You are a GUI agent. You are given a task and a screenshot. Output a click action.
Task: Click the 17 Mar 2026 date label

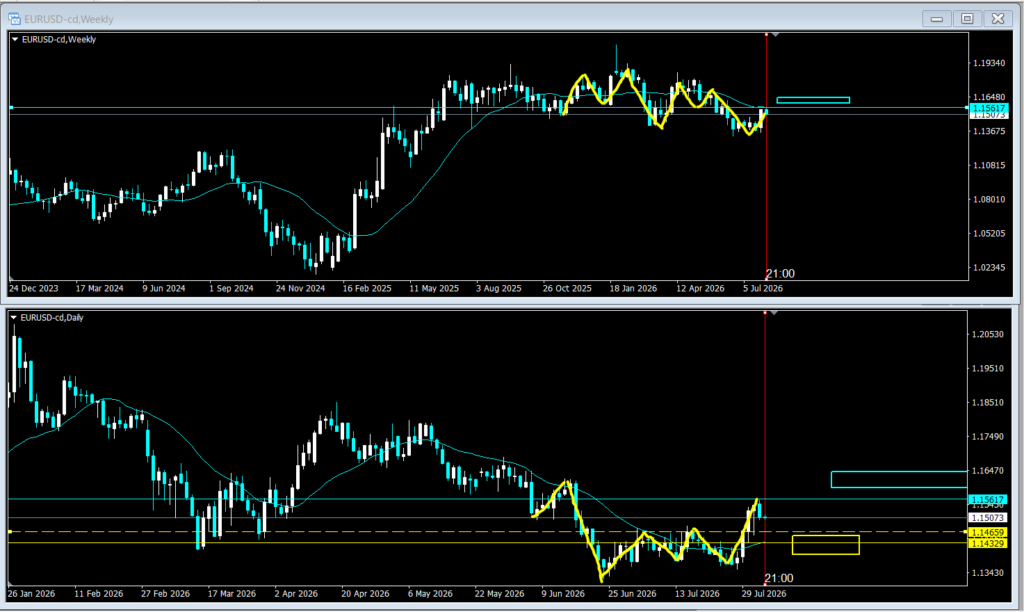(232, 594)
